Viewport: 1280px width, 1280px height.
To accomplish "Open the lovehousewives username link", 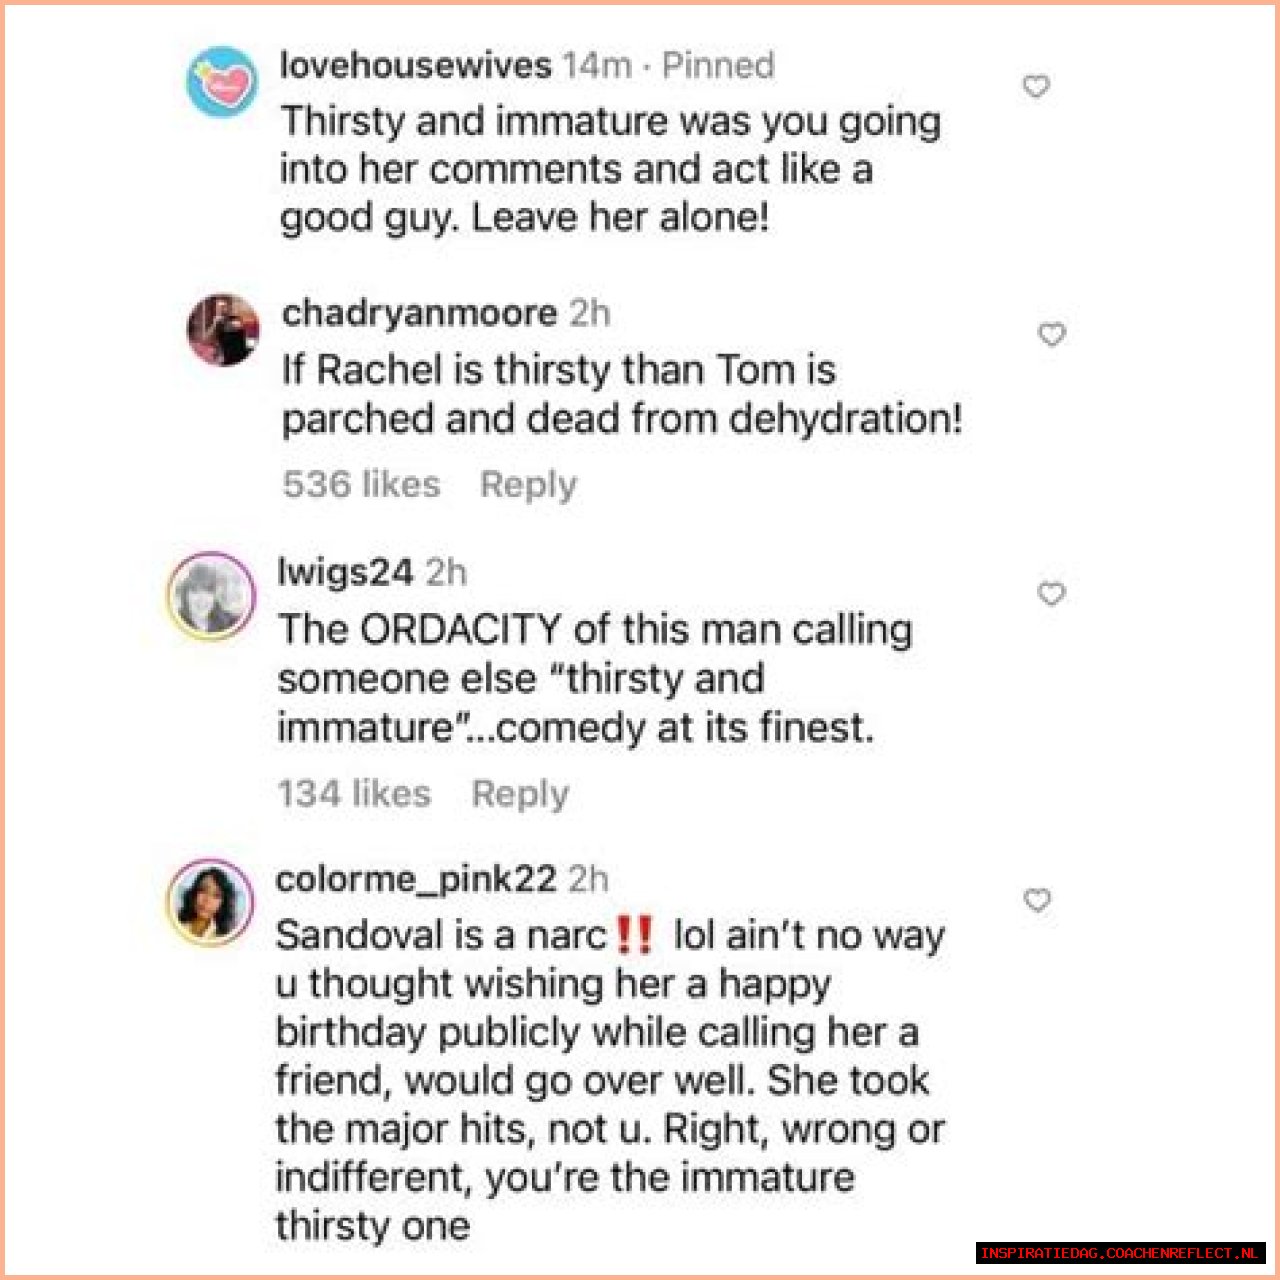I will click(x=415, y=66).
